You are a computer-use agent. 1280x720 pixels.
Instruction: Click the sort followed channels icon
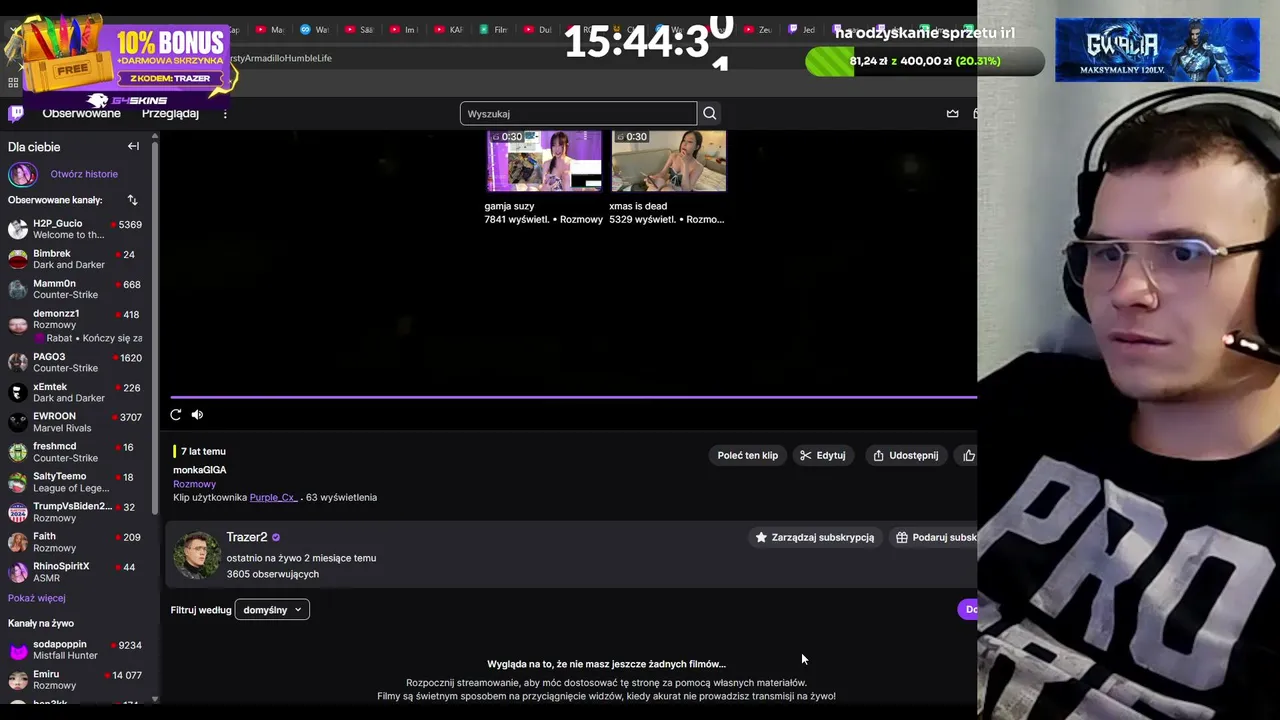[x=132, y=200]
